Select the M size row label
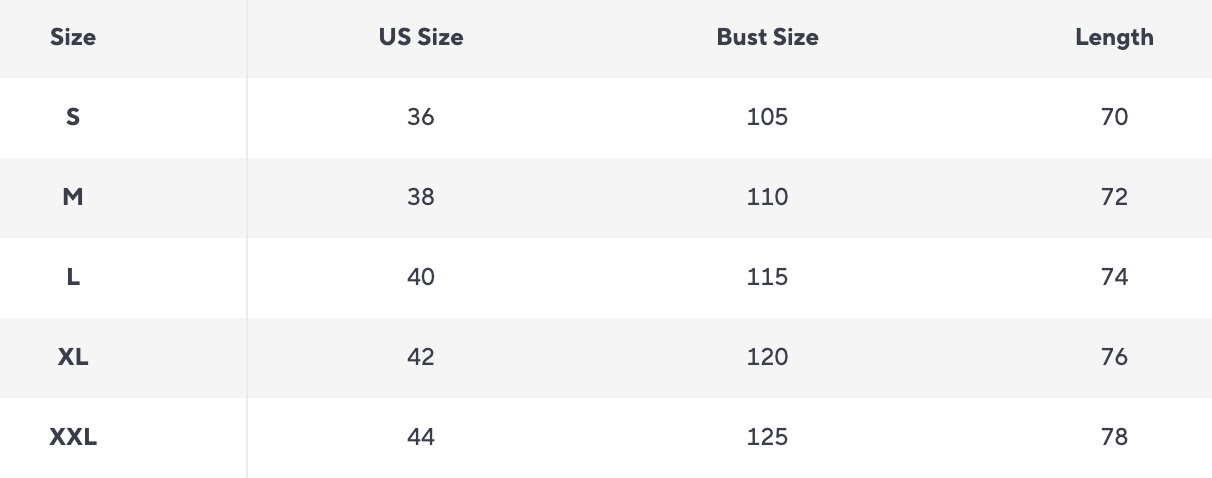Screen dimensions: 1212x478 (73, 197)
